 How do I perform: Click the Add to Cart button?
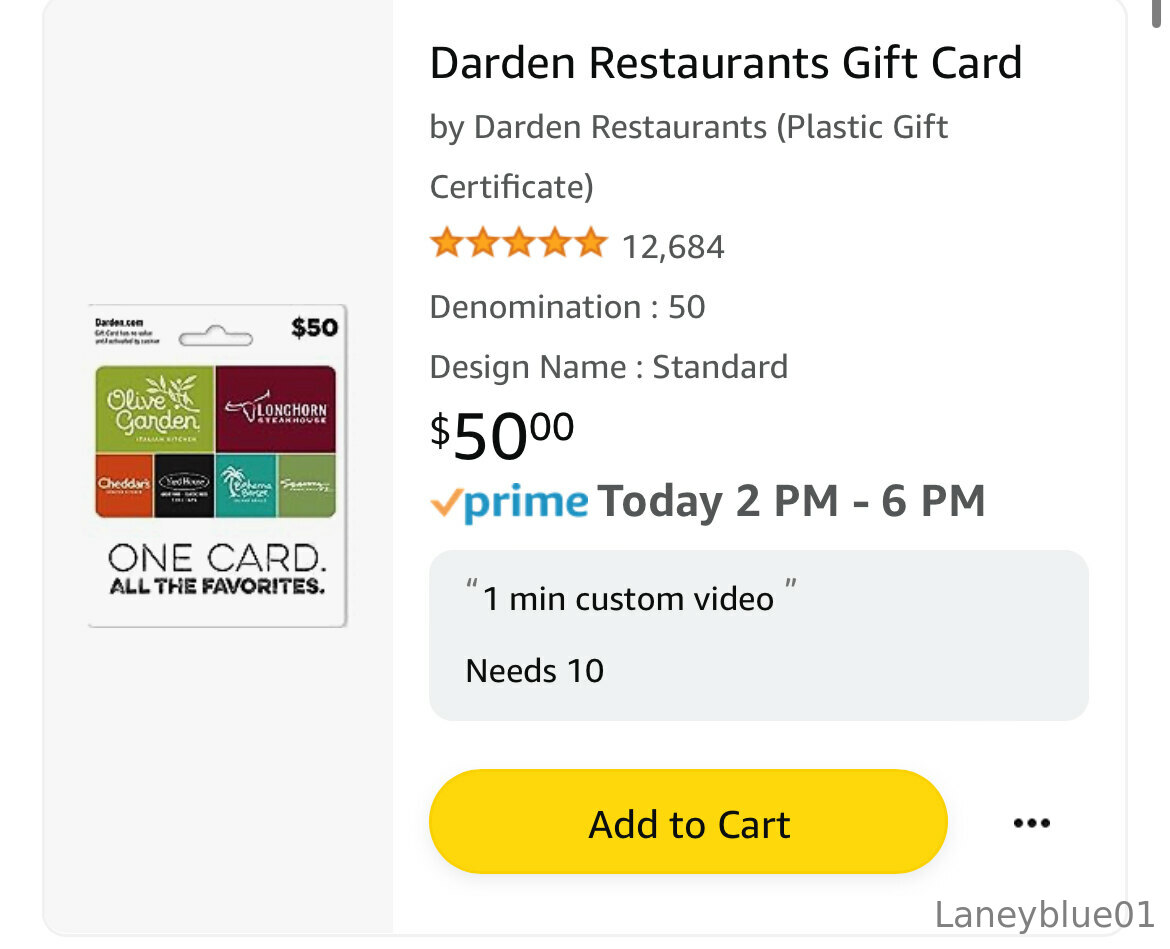click(688, 821)
